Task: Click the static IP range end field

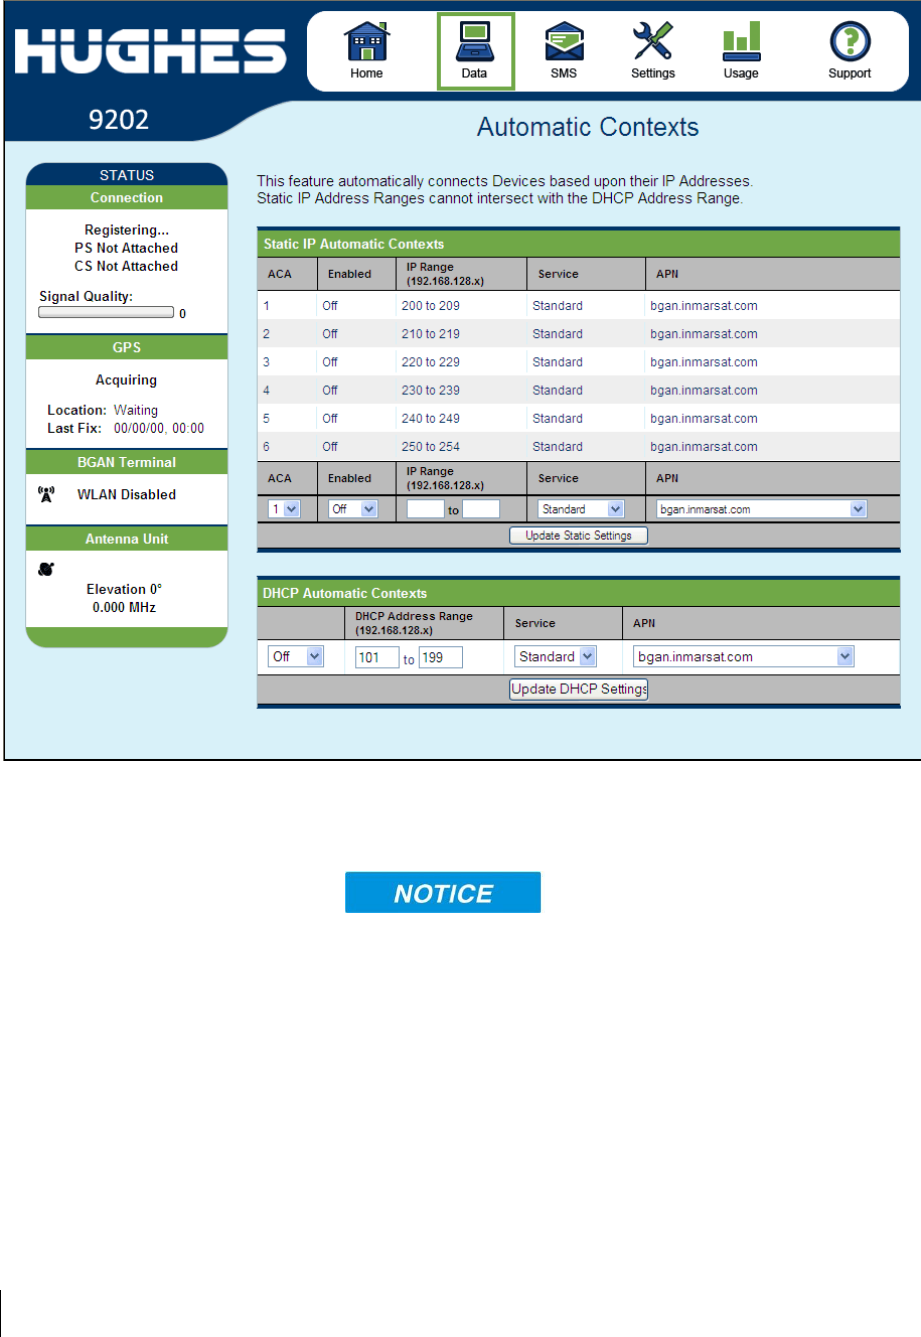Action: 481,509
